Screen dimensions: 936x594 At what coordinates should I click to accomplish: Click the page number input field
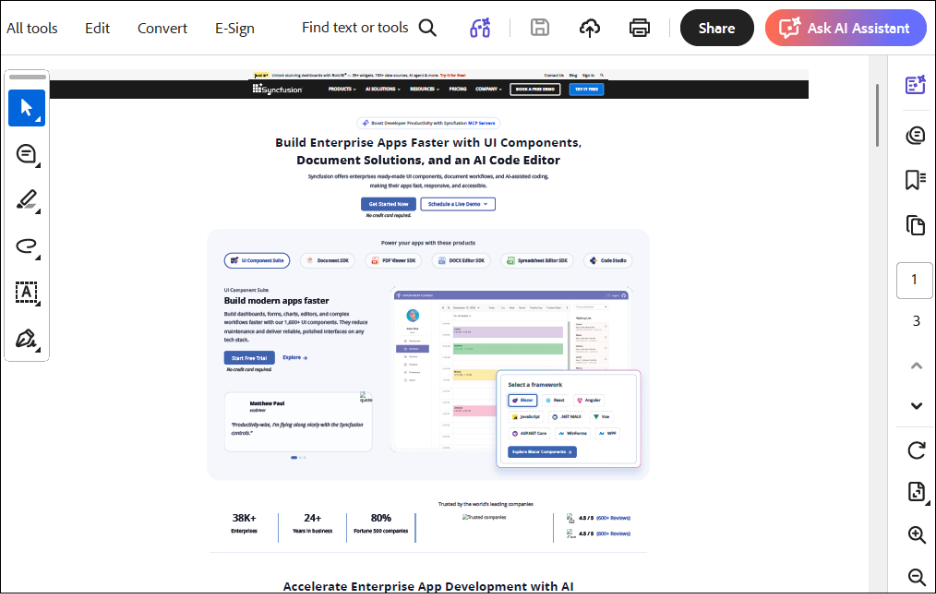tap(914, 280)
